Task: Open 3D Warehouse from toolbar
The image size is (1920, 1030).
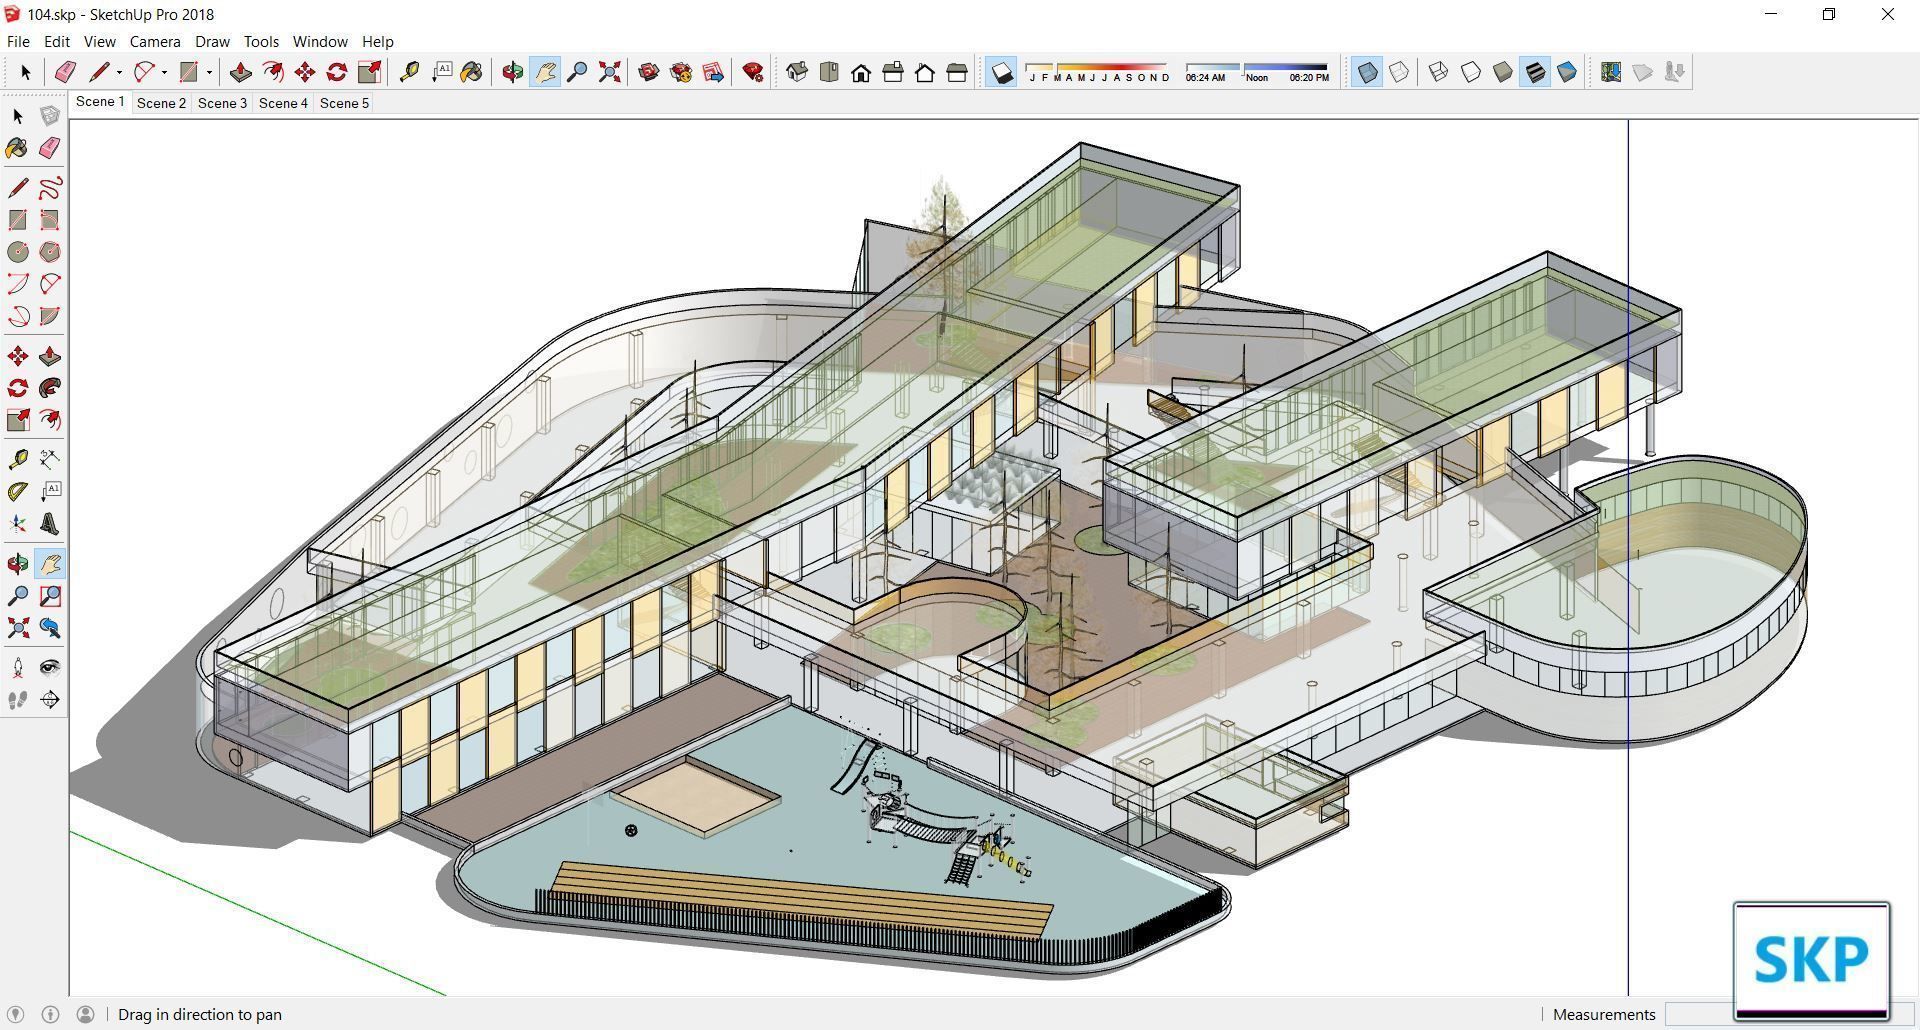Action: click(x=649, y=72)
